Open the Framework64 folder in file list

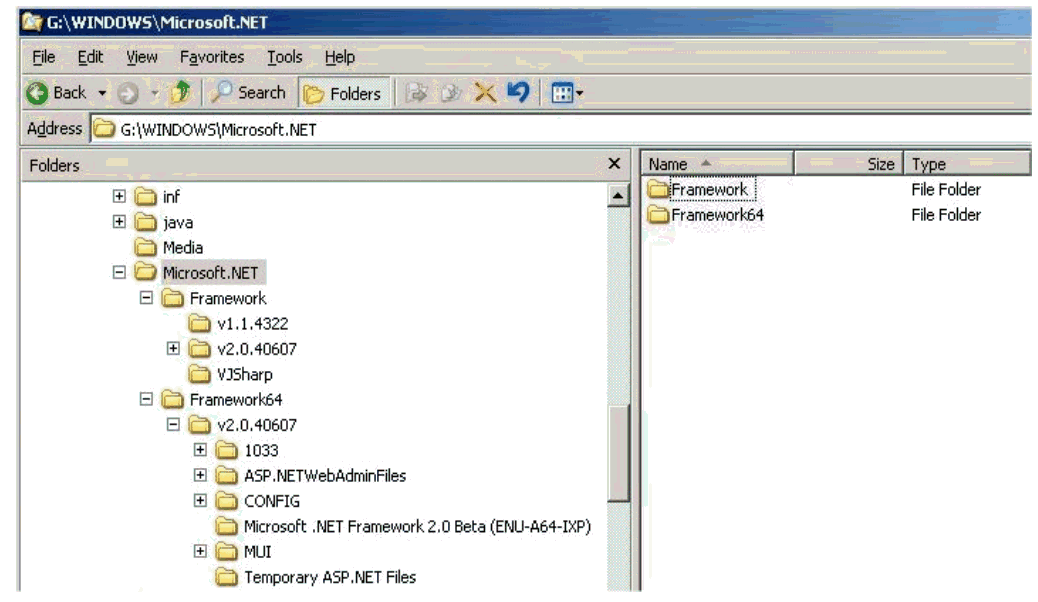pos(717,215)
